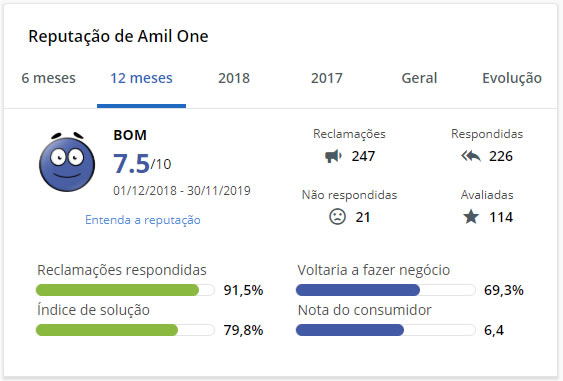Select the 12 meses tab
Image resolution: width=563 pixels, height=381 pixels.
point(141,78)
